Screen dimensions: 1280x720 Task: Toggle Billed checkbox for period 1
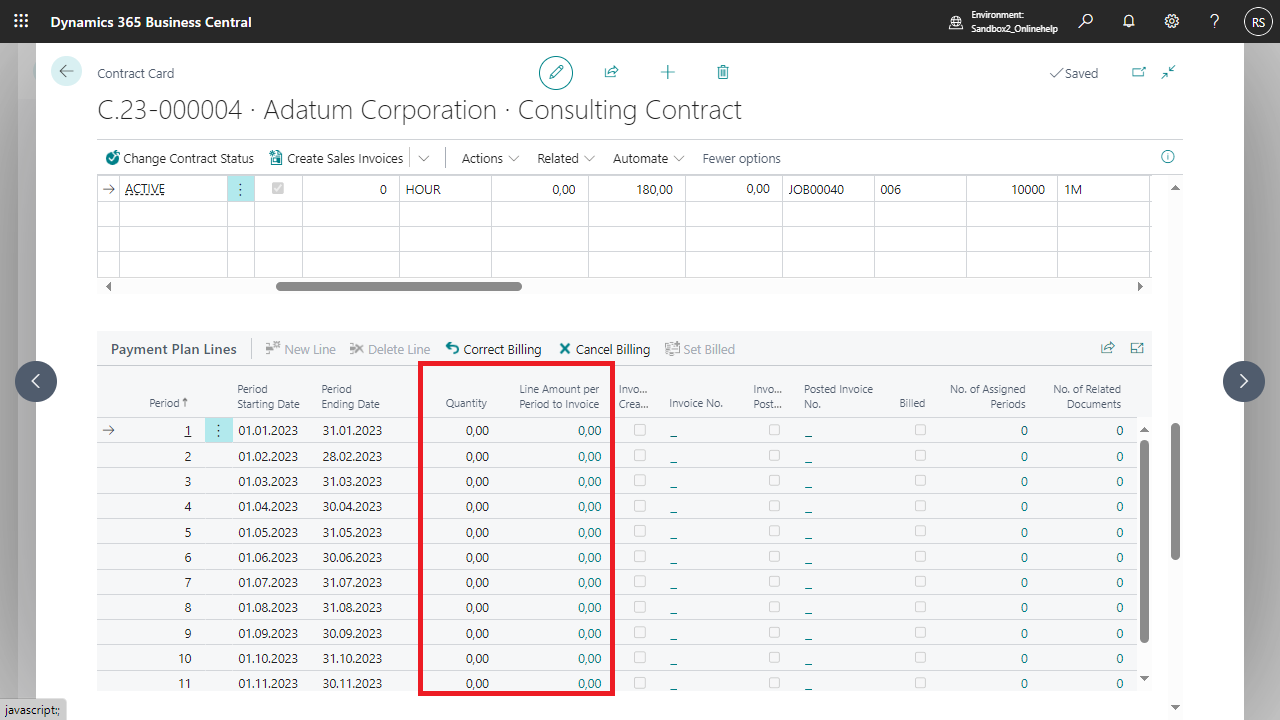coord(920,430)
